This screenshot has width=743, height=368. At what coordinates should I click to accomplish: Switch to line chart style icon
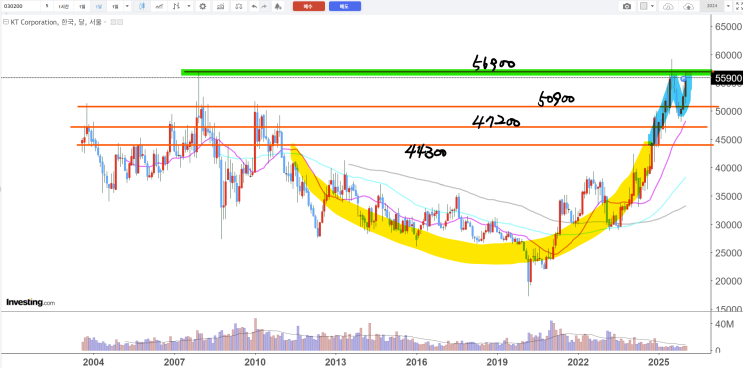coord(158,6)
